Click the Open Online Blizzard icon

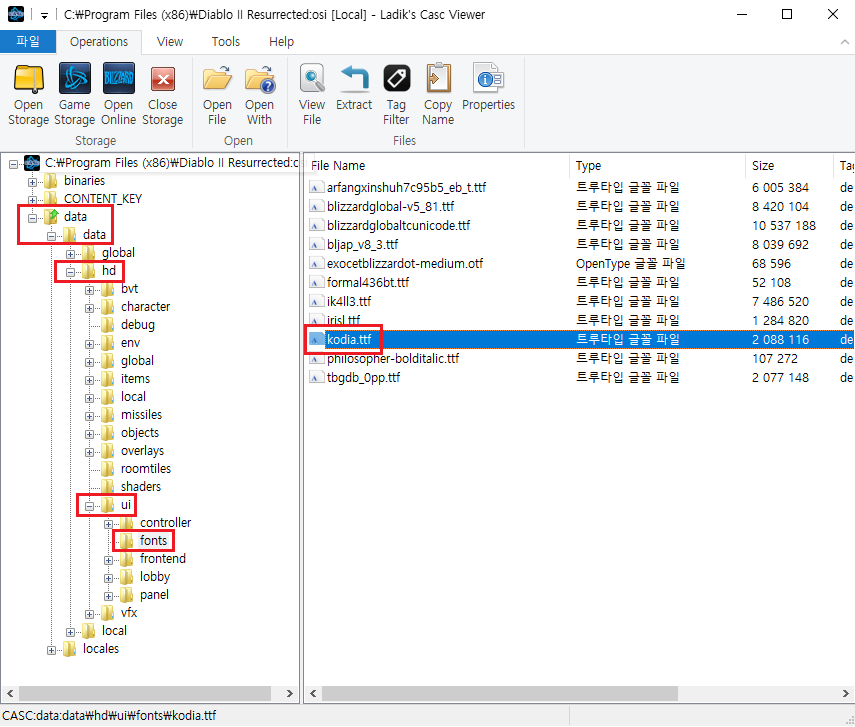coord(118,79)
